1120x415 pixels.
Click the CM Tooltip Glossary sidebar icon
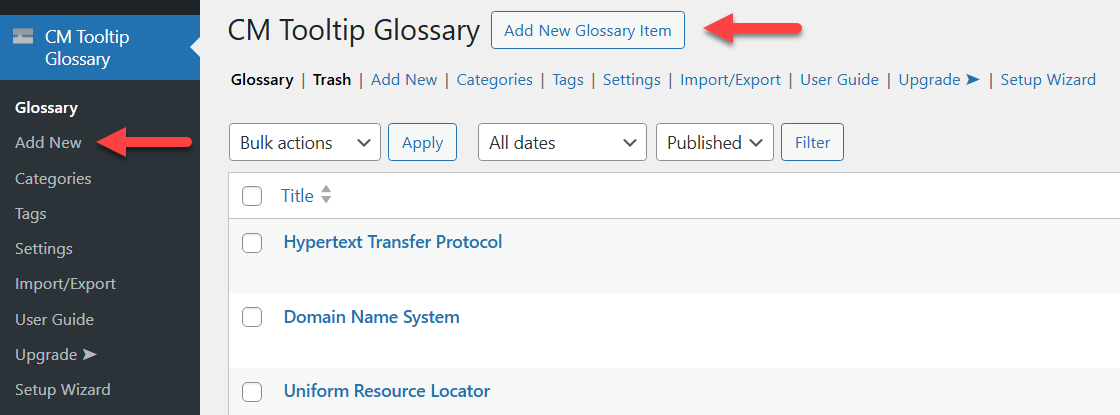point(24,37)
